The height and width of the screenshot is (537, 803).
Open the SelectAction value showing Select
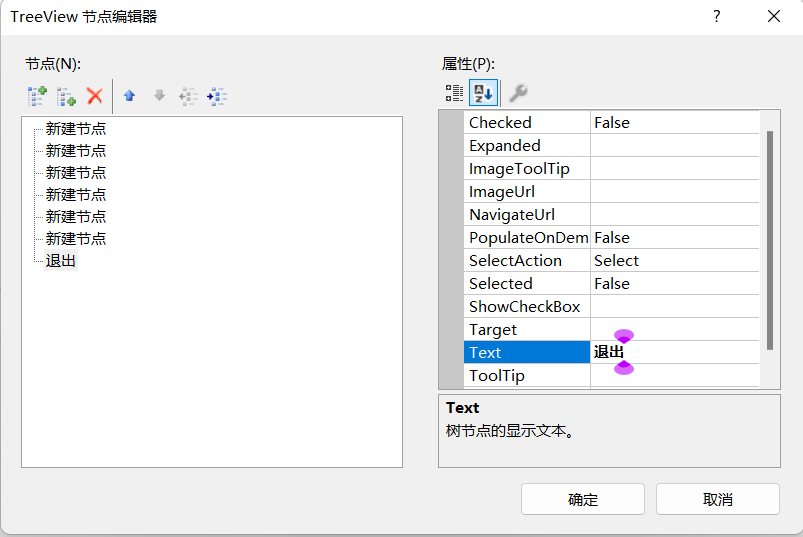pyautogui.click(x=674, y=261)
